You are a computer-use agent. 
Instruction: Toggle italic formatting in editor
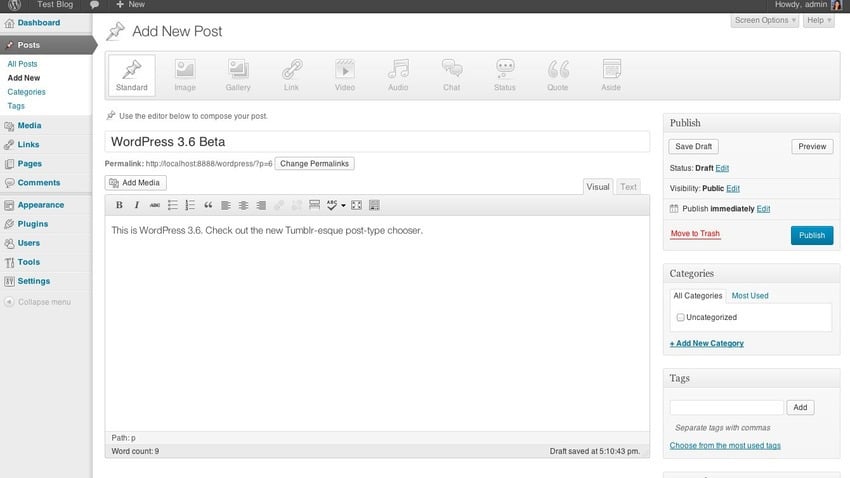pyautogui.click(x=137, y=205)
